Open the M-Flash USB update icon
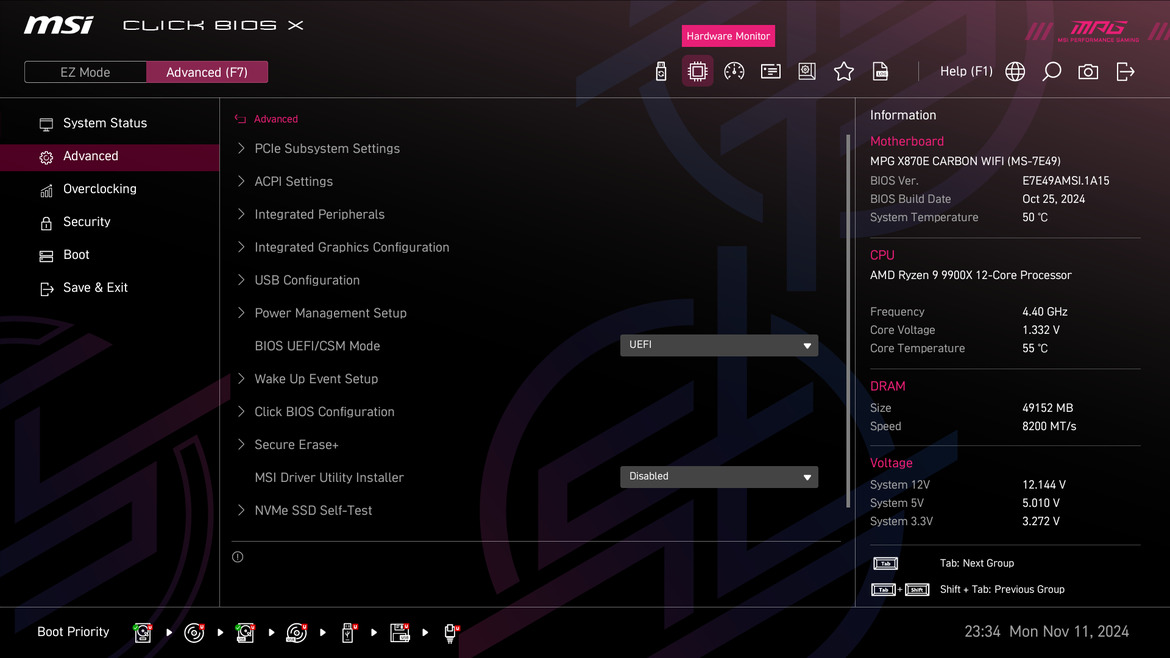Image resolution: width=1170 pixels, height=658 pixels. [x=661, y=72]
